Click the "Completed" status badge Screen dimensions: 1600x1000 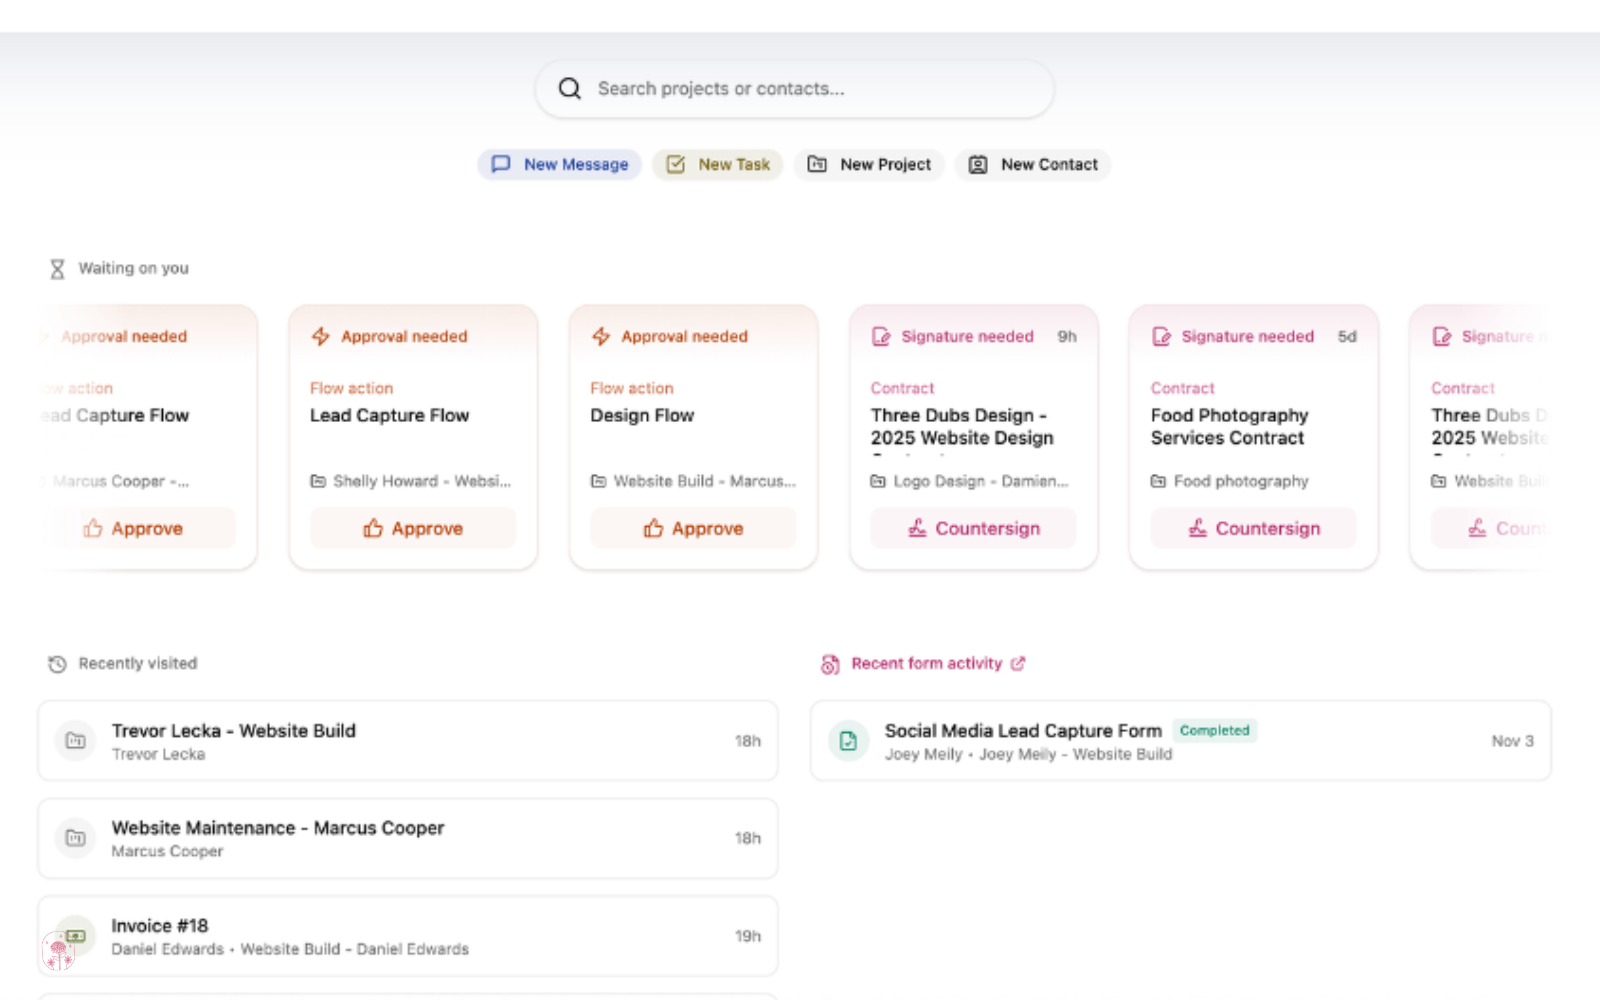(x=1214, y=730)
